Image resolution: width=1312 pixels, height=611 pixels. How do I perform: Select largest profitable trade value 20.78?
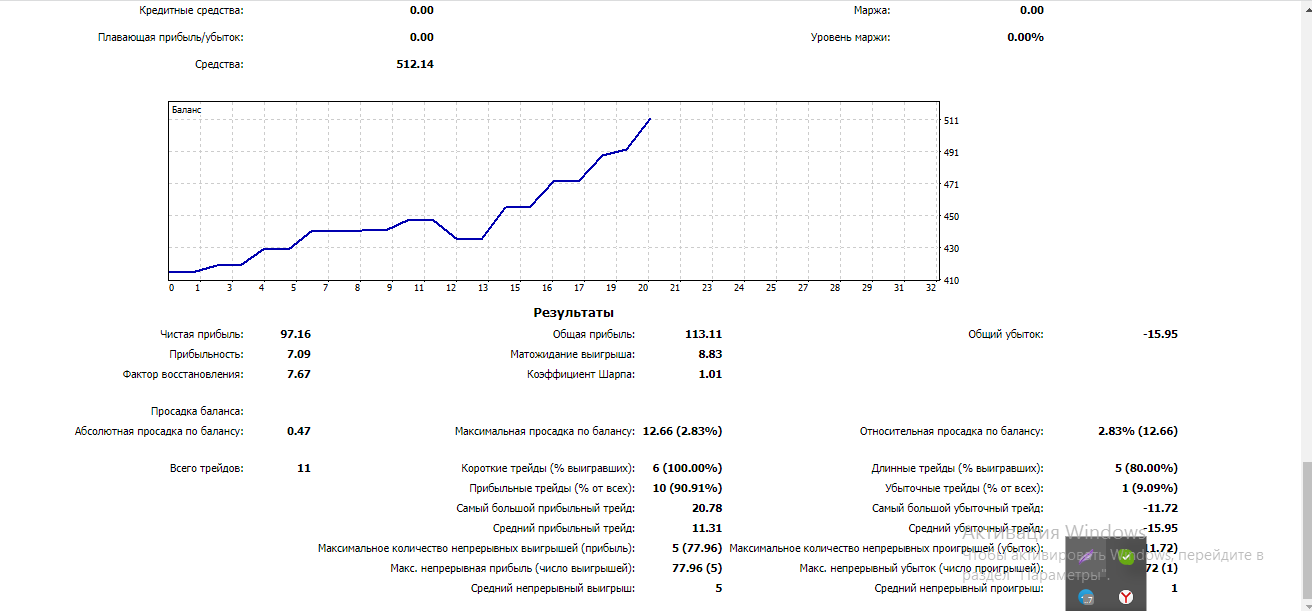(706, 508)
